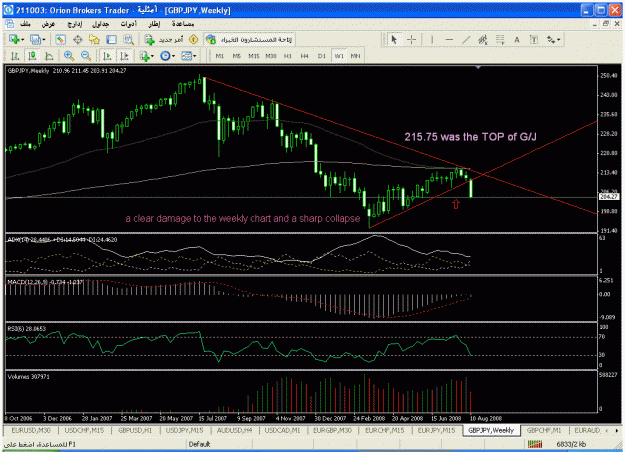Open the Help menu (مساعدة)
Image resolution: width=625 pixels, height=452 pixels.
click(183, 24)
